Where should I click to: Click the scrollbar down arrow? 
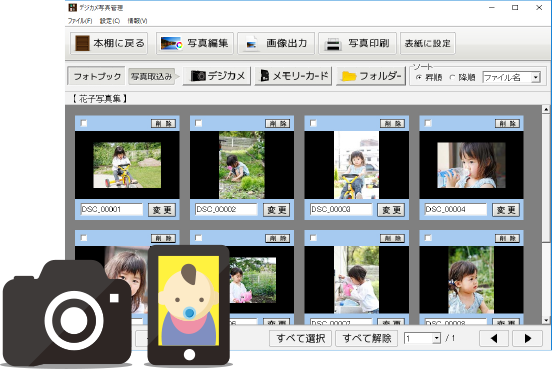(x=546, y=320)
